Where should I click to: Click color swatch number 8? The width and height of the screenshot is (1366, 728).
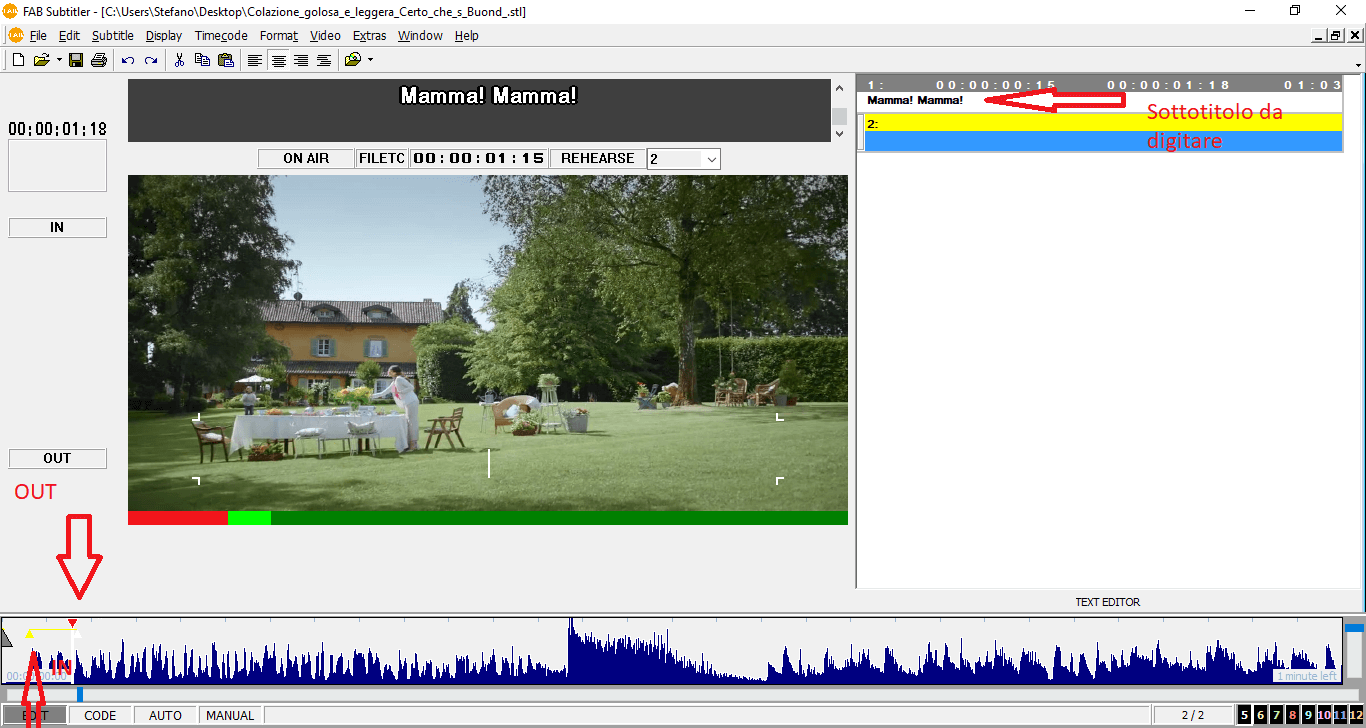[x=1292, y=715]
